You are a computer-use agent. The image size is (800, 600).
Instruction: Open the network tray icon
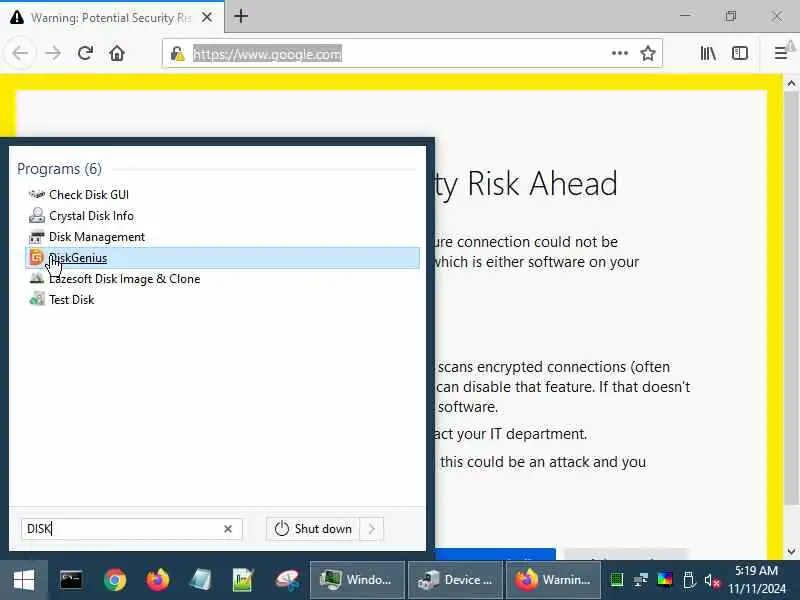point(640,580)
